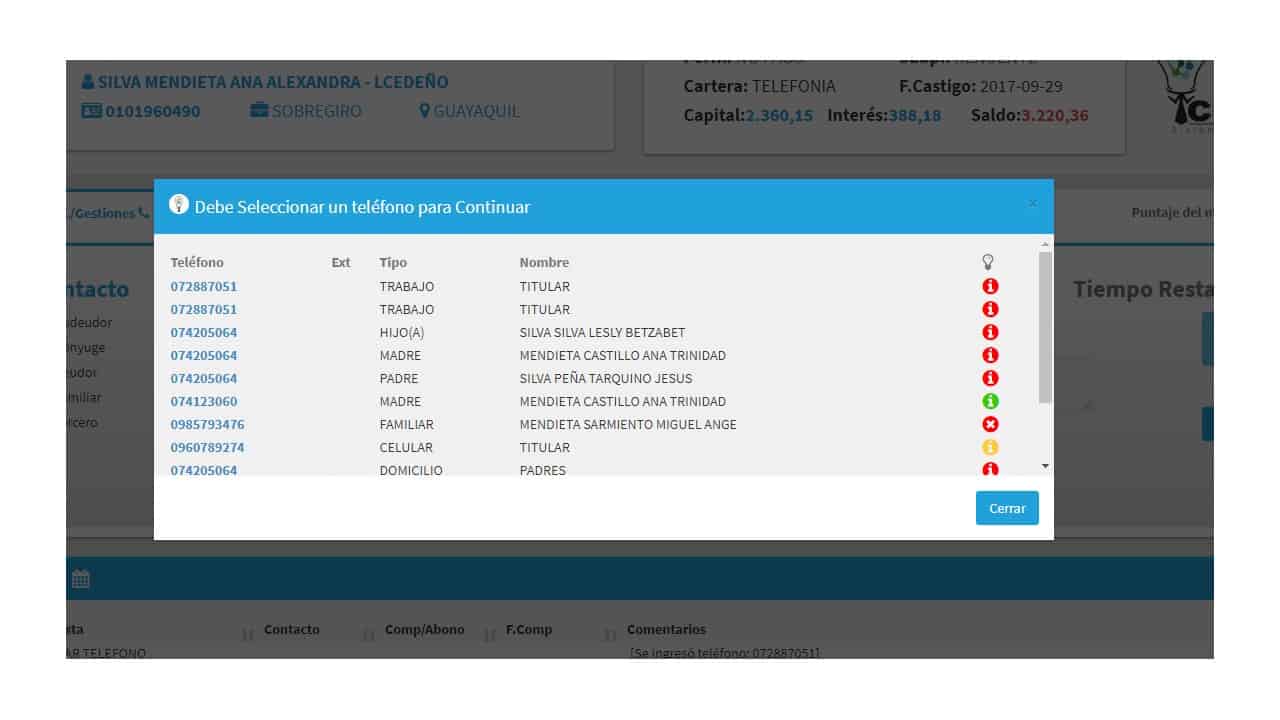The image size is (1280, 720).
Task: Click the briefcase icon beside SOBREGIRO
Action: coord(259,111)
